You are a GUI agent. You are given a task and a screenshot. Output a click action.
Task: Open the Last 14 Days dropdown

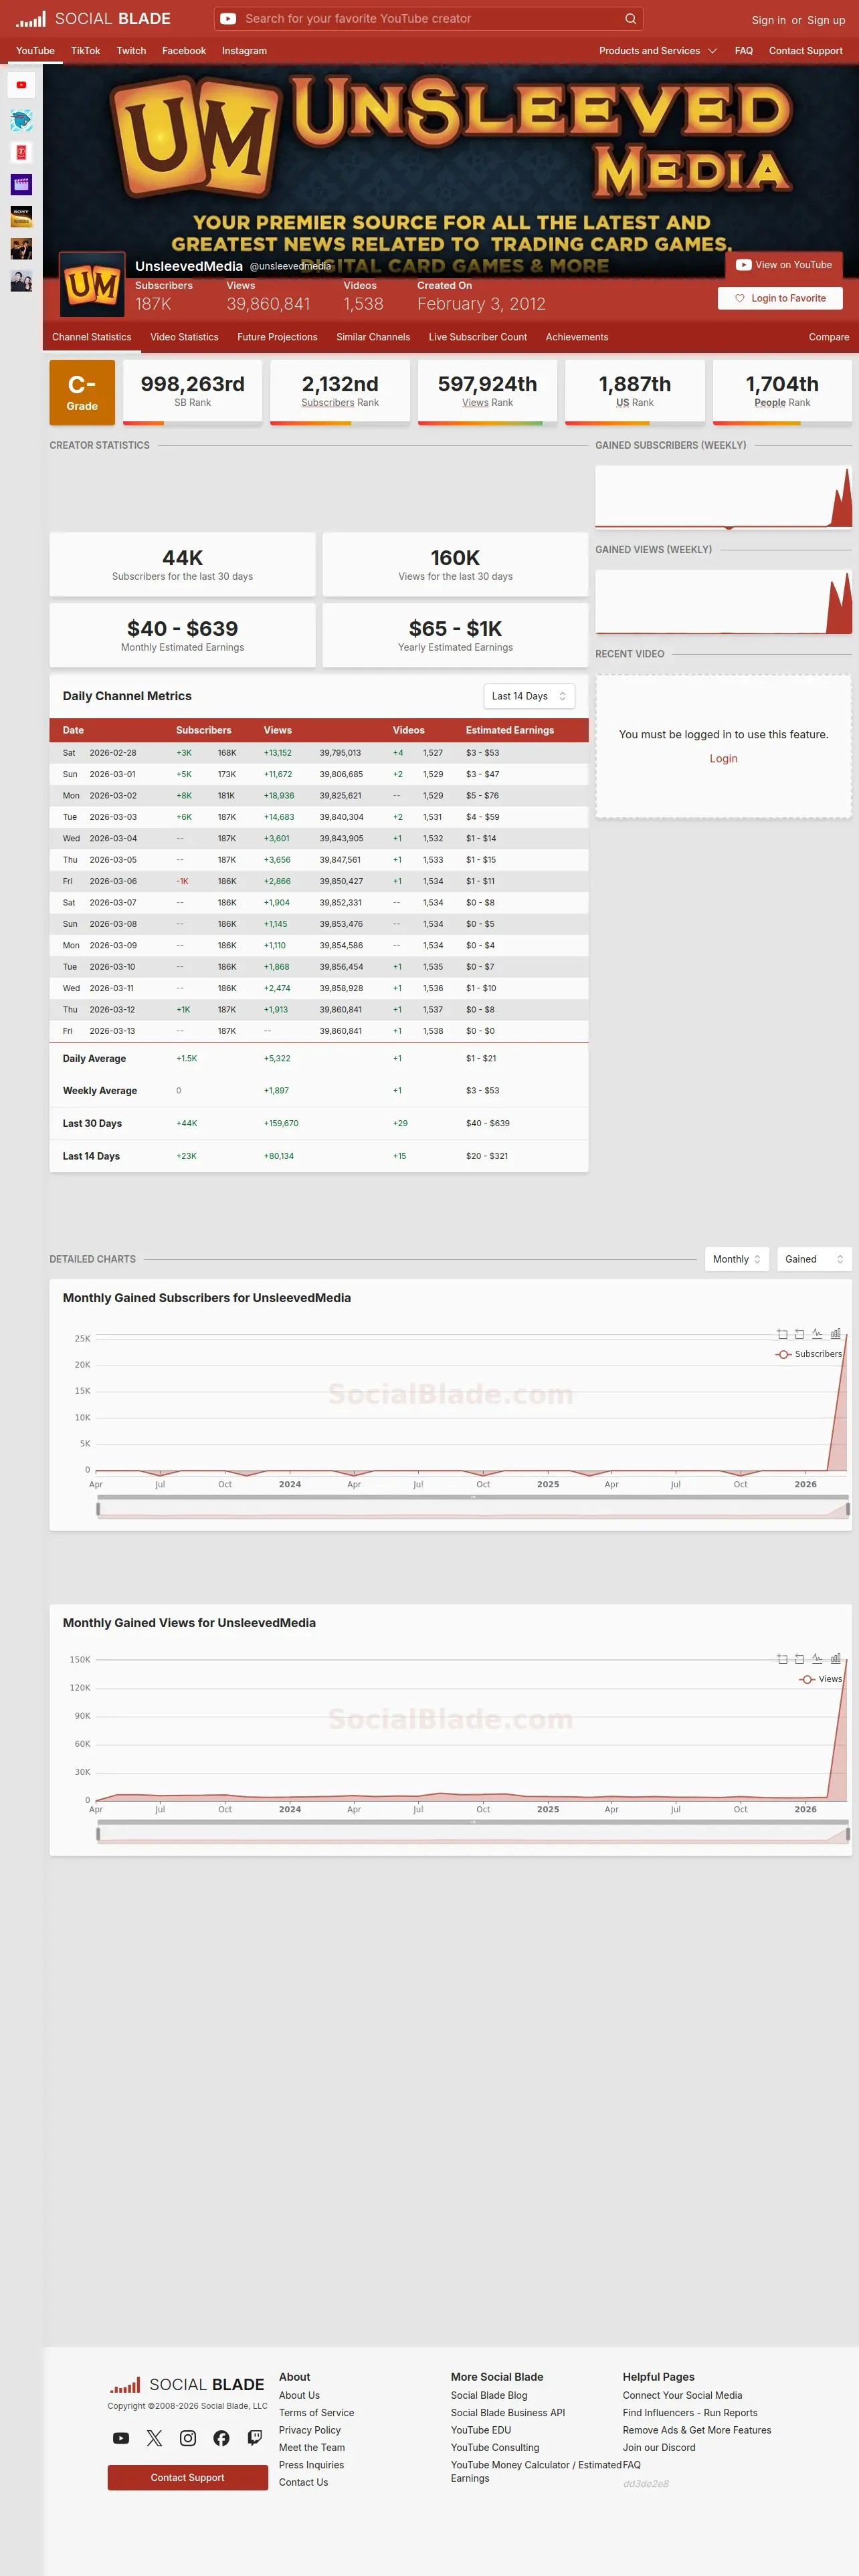529,696
